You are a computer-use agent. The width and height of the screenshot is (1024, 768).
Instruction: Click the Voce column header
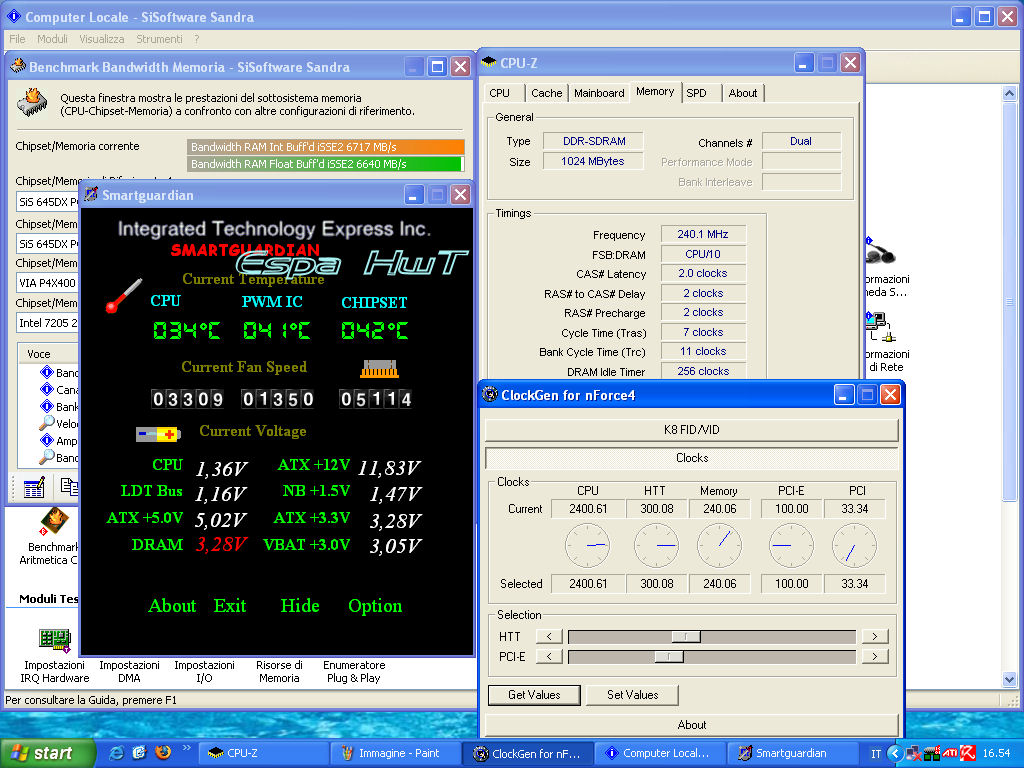point(47,354)
